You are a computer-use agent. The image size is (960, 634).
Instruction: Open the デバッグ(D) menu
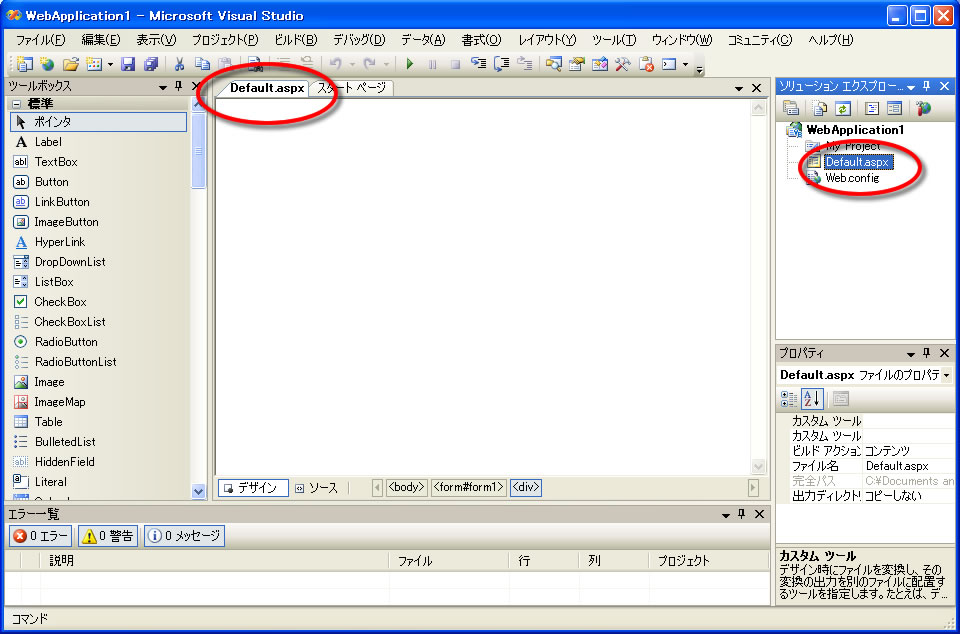point(359,40)
